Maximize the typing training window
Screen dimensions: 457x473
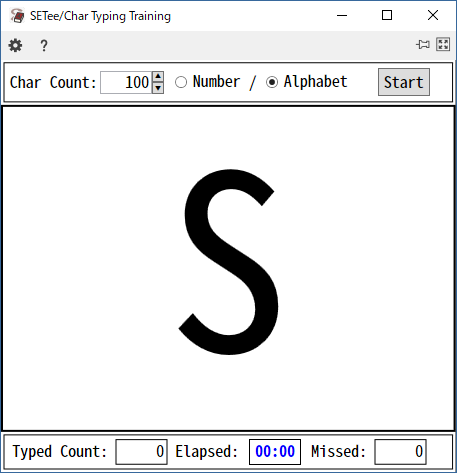(x=387, y=15)
